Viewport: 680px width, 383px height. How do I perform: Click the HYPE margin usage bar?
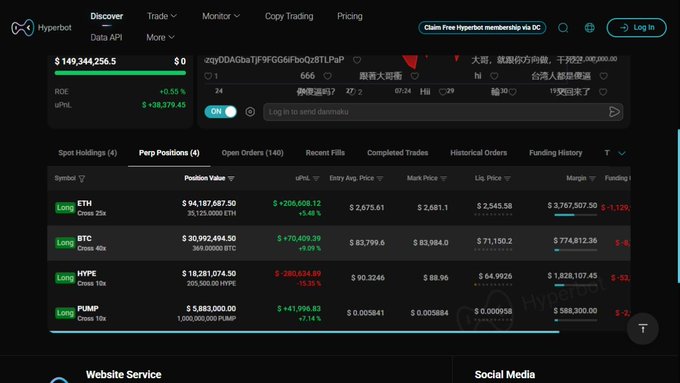coord(575,285)
